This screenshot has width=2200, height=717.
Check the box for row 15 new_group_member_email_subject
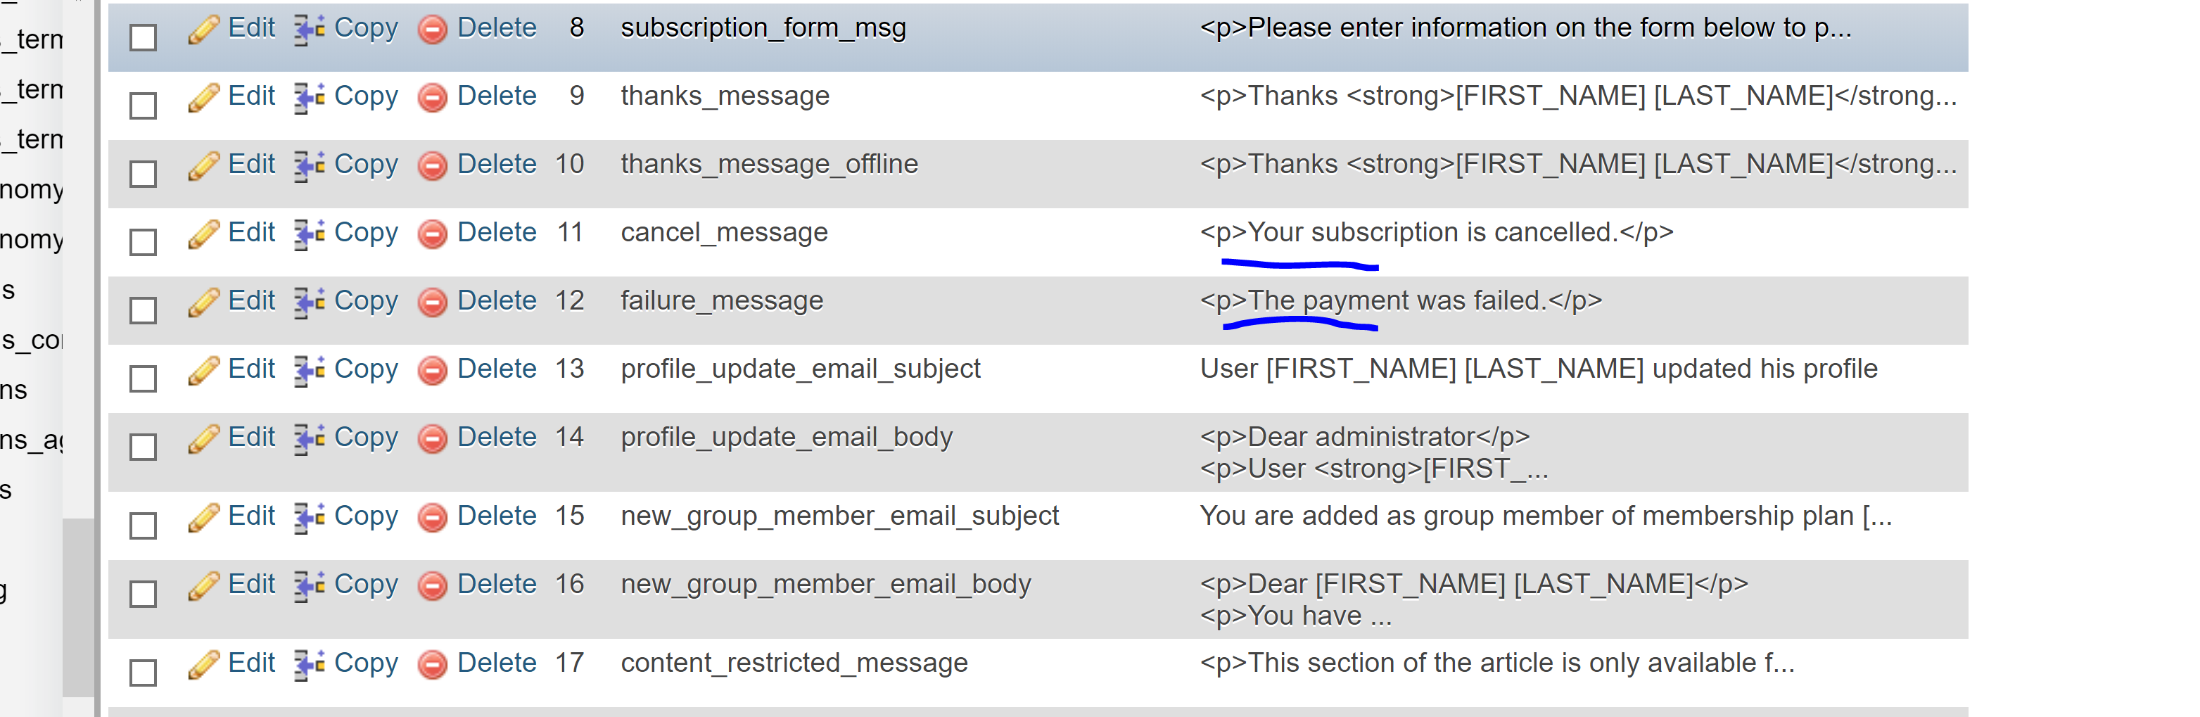coord(144,525)
